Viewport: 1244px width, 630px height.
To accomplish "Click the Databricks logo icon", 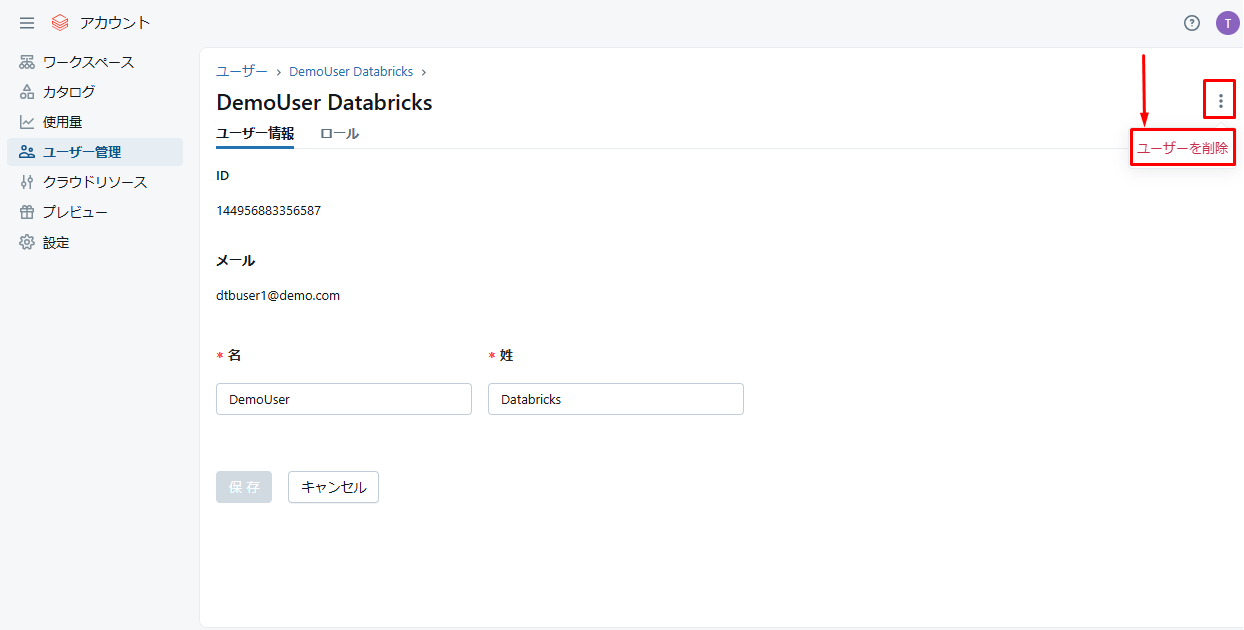I will click(60, 23).
